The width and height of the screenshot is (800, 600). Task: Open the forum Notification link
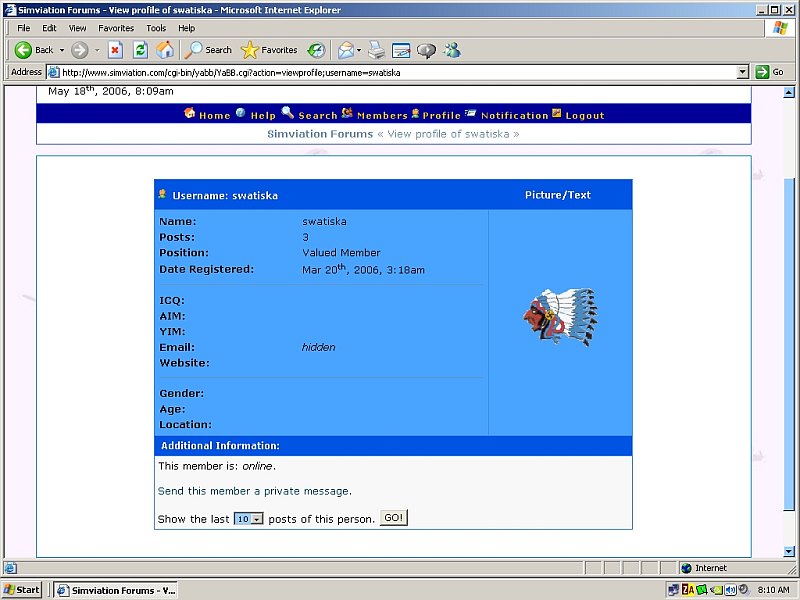pyautogui.click(x=514, y=115)
